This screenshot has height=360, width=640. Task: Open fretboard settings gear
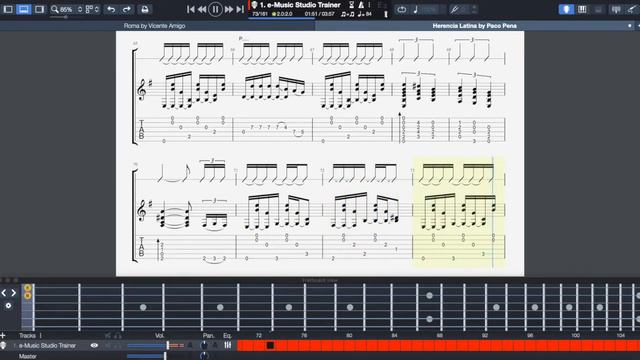tap(8, 305)
